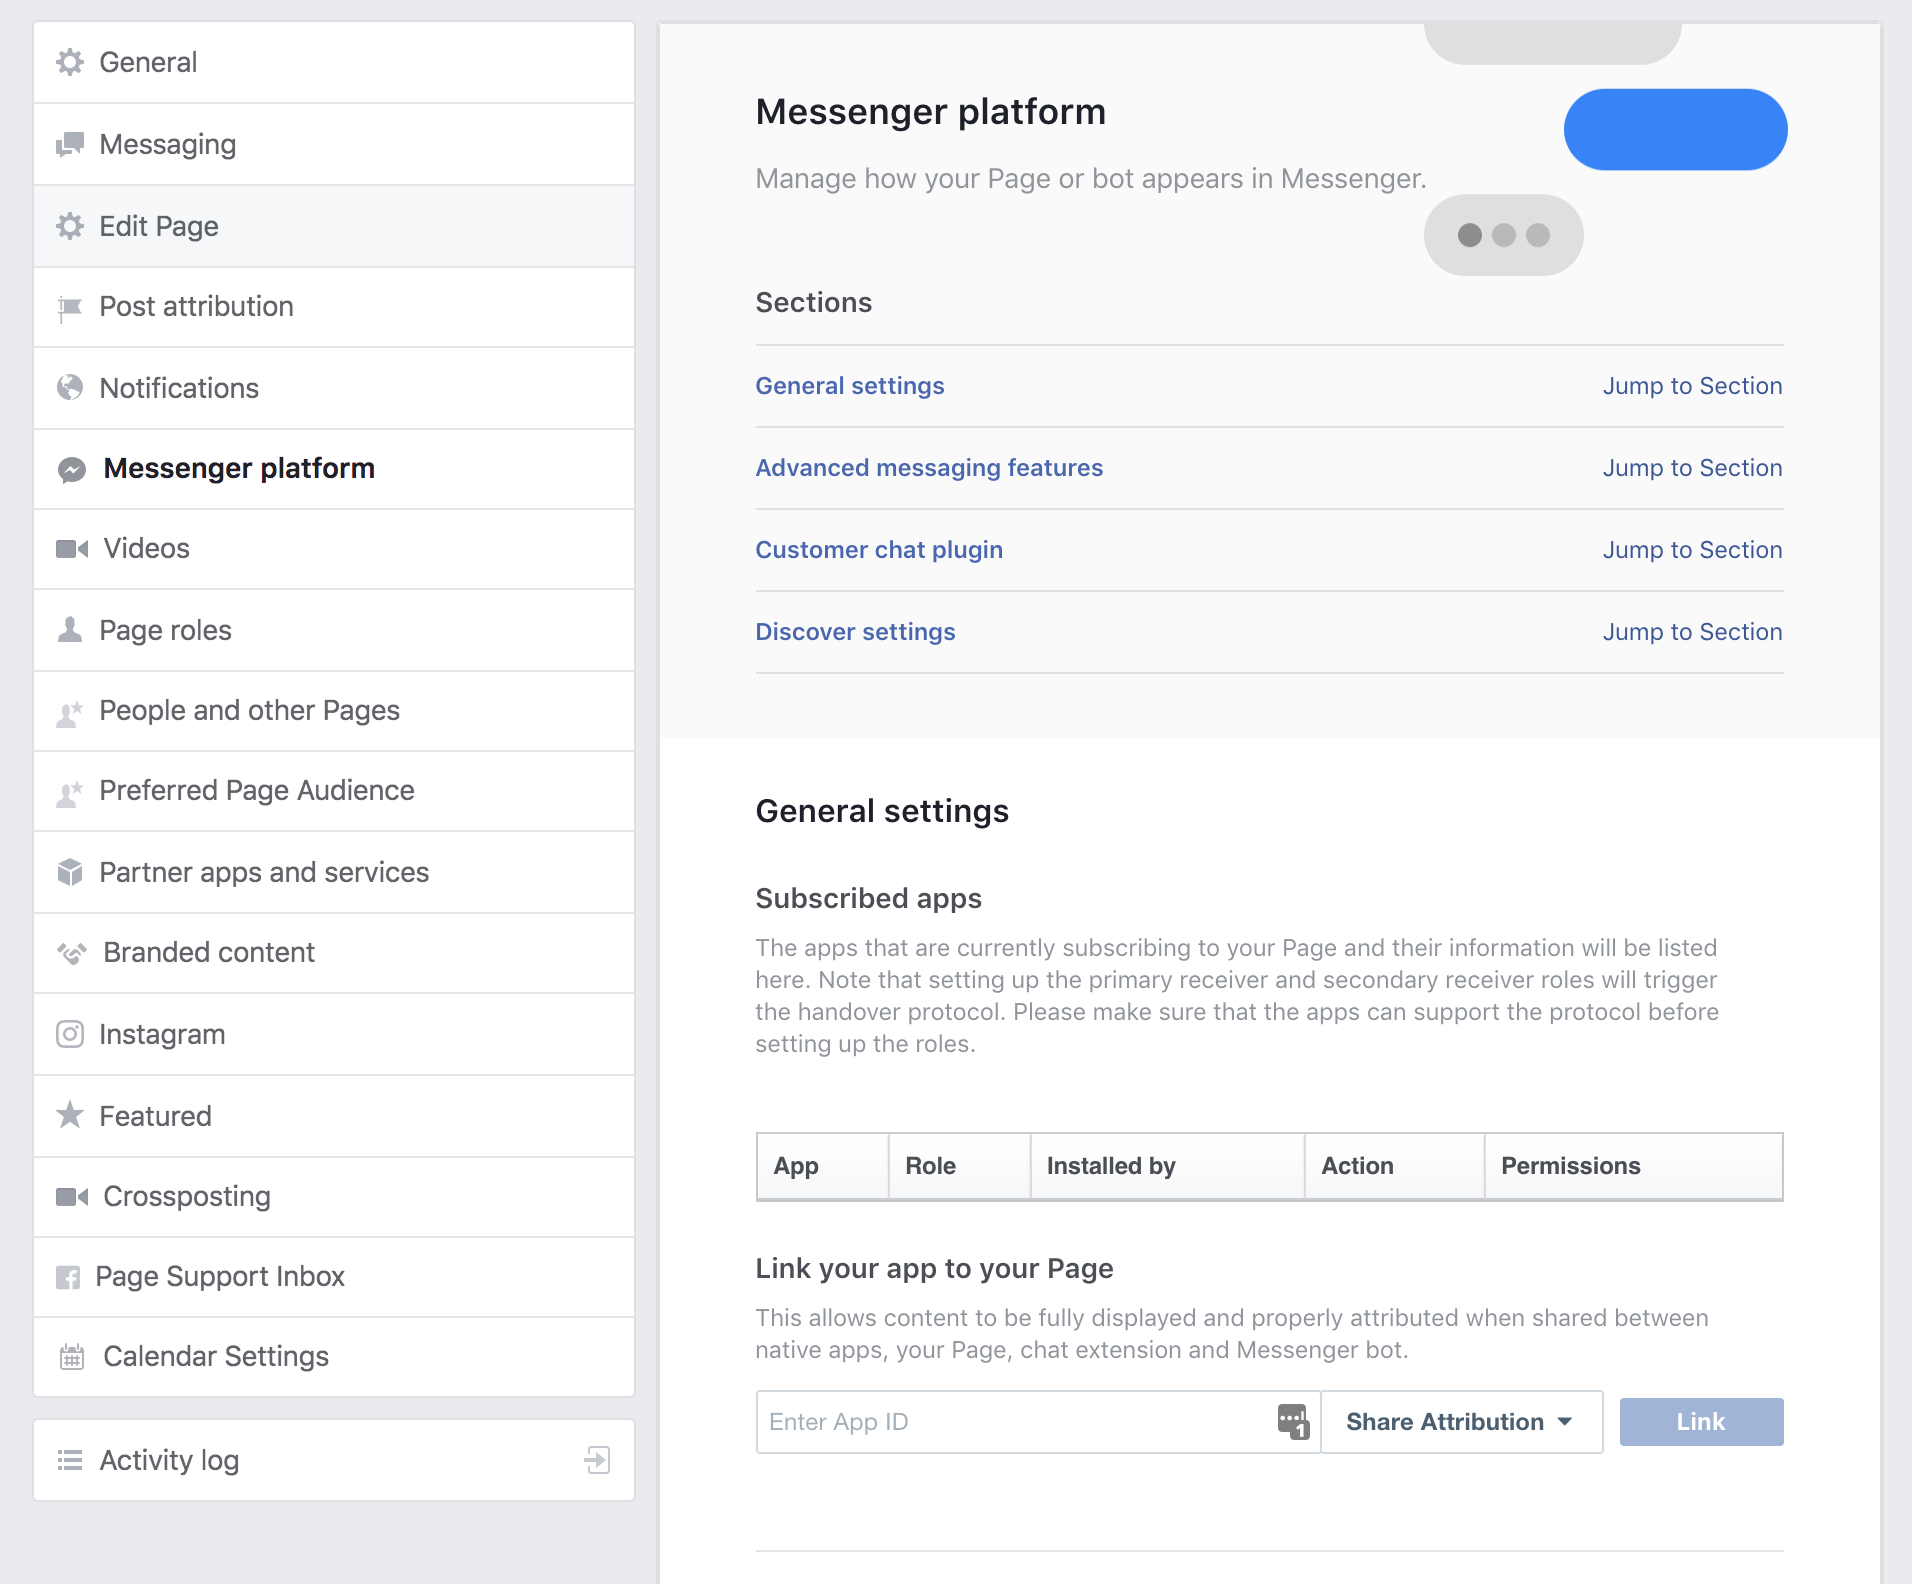Click the Customer chat plugin link
This screenshot has height=1584, width=1912.
tap(879, 550)
